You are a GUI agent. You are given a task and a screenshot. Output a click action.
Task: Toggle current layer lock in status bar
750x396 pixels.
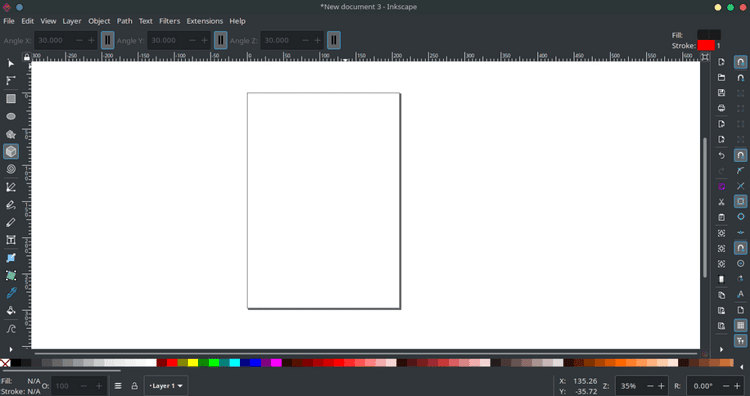(134, 386)
